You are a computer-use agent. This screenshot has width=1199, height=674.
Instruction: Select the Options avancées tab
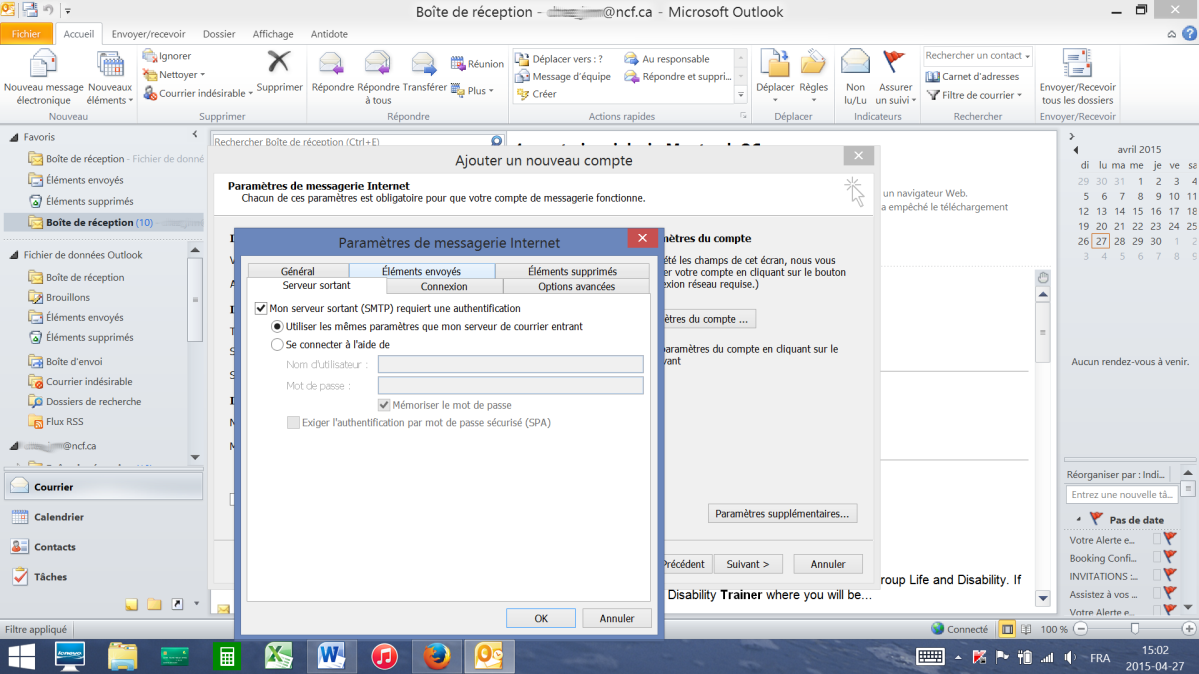coord(577,286)
